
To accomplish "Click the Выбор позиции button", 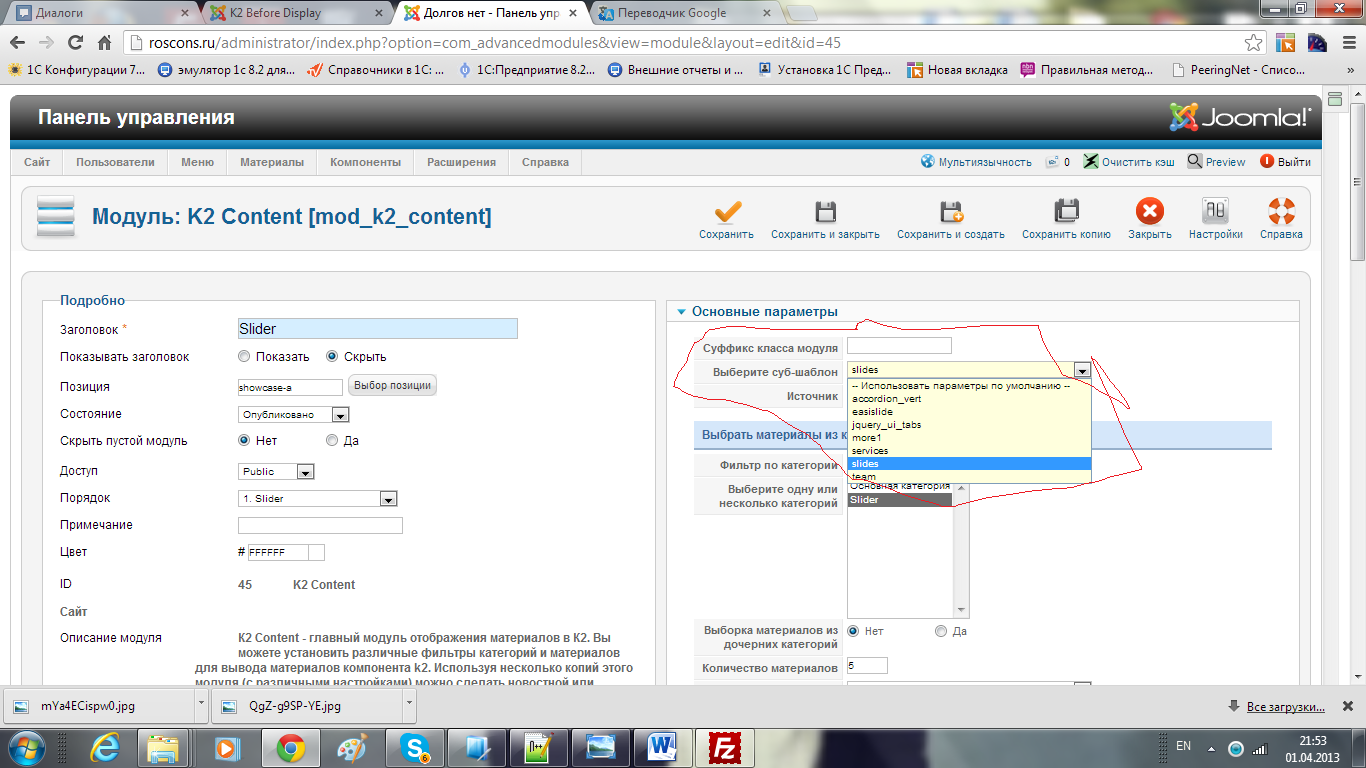I will [392, 386].
